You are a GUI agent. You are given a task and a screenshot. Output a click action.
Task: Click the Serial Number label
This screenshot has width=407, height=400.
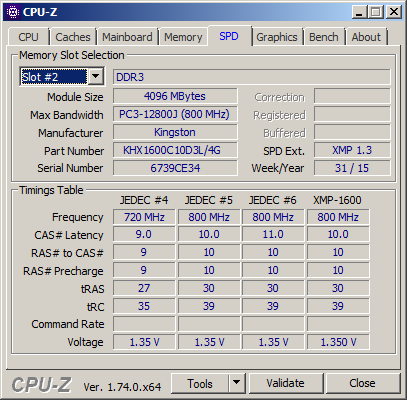[70, 168]
